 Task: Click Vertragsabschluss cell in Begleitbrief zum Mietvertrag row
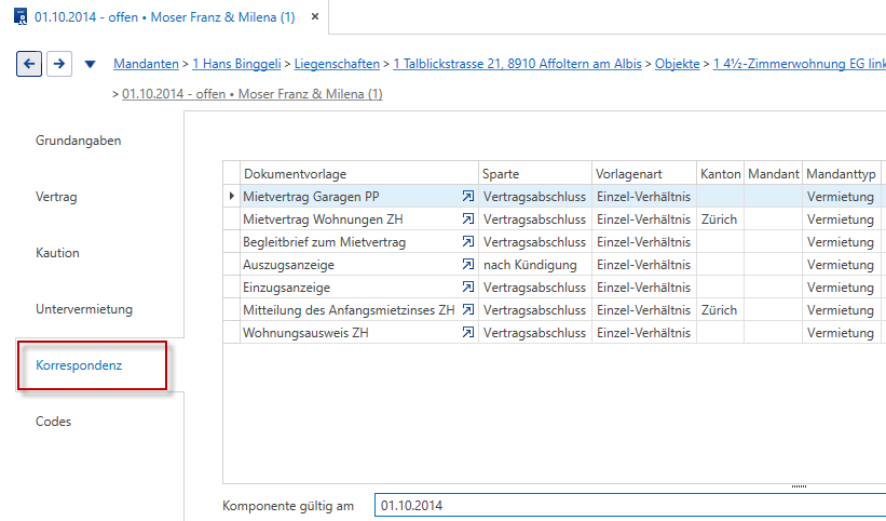535,242
